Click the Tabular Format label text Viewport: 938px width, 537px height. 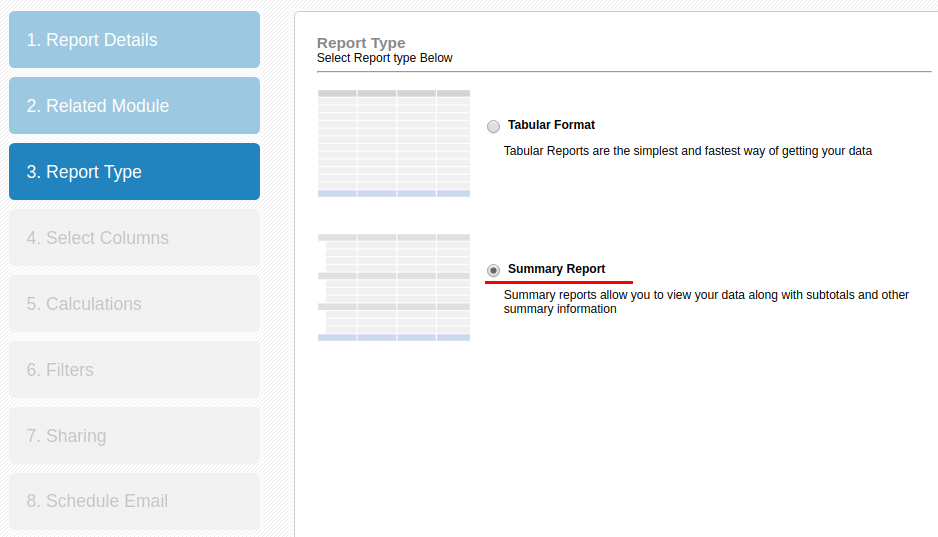click(x=551, y=125)
